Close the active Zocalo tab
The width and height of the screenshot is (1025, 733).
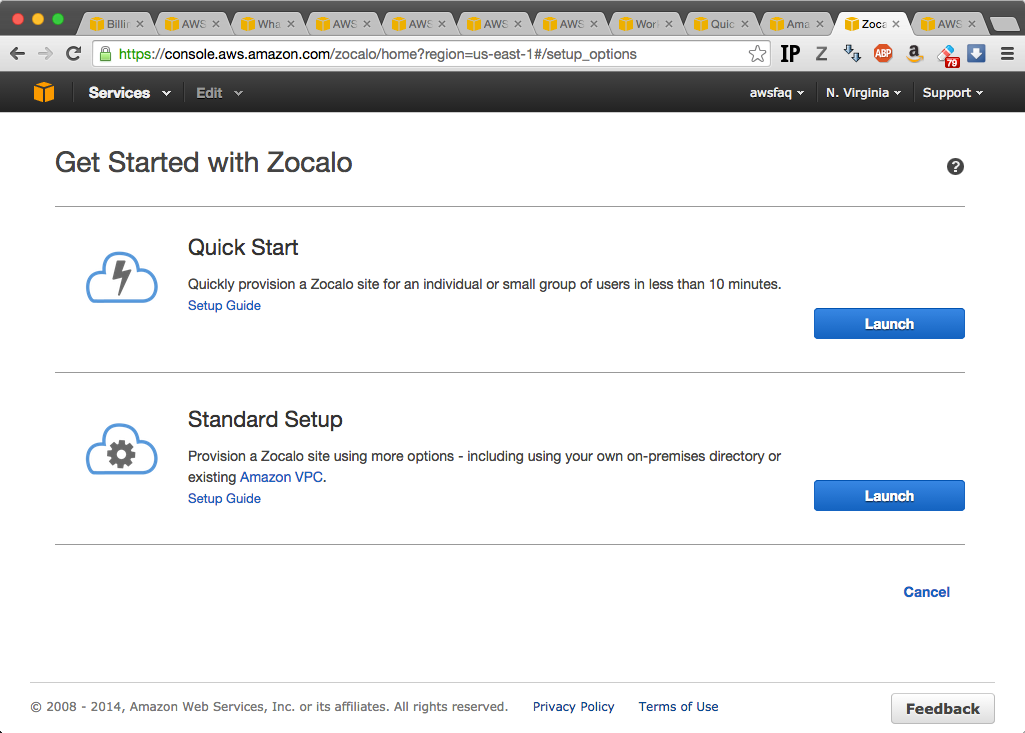click(896, 24)
